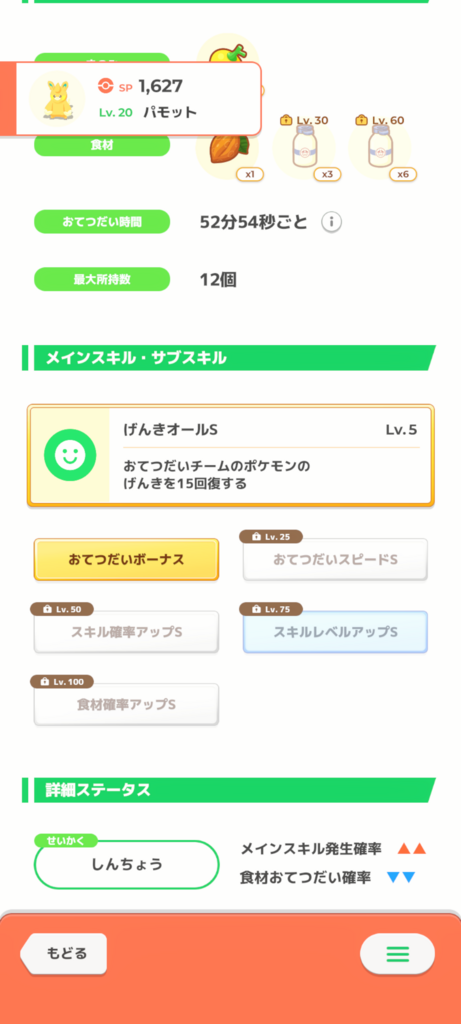This screenshot has width=461, height=1024.
Task: Tap locked おてつだいスピードS sub skill
Action: point(335,559)
